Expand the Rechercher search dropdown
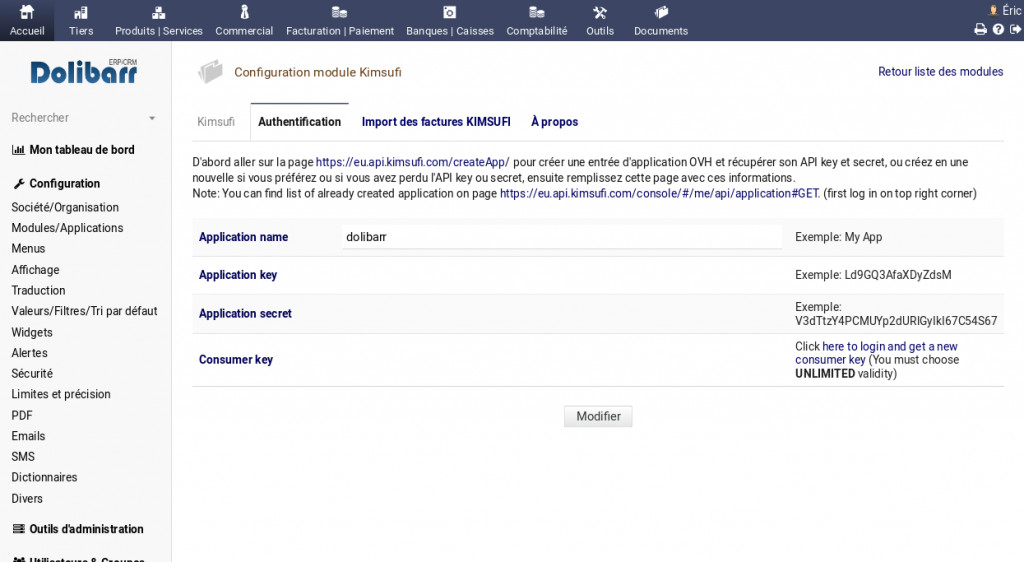The width and height of the screenshot is (1024, 562). [152, 118]
